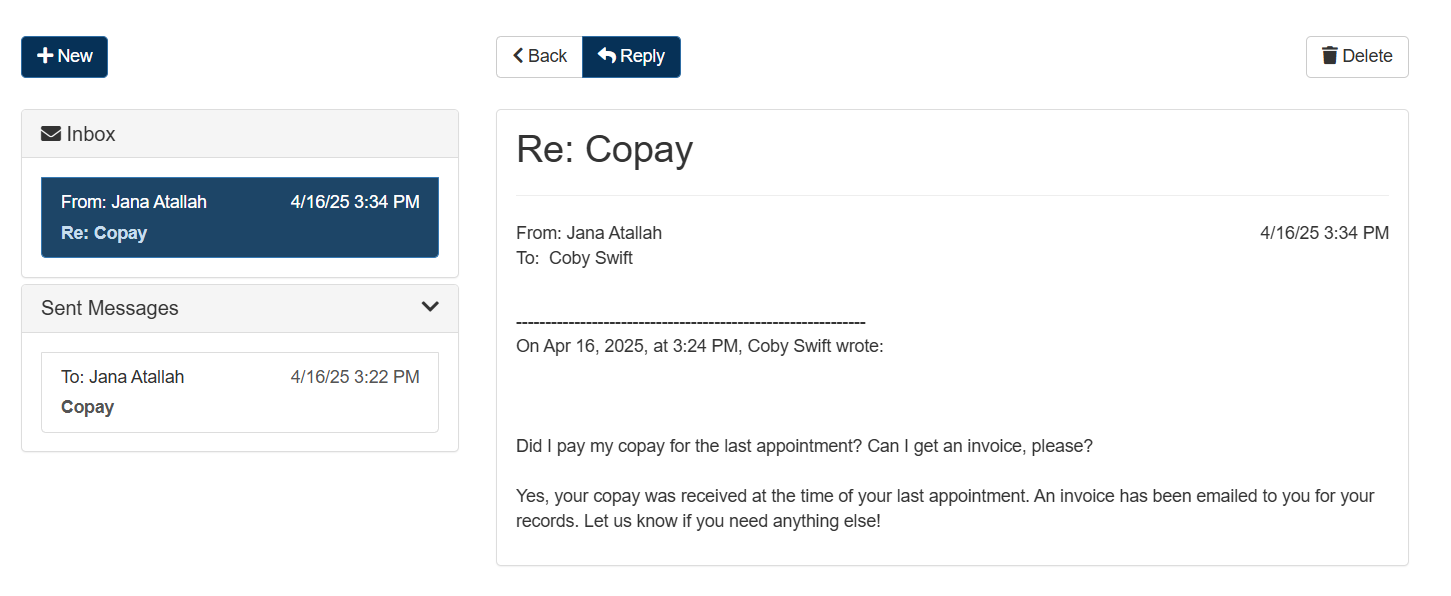Open the sent message to Jana Atallah
This screenshot has height=596, width=1451.
(x=240, y=392)
